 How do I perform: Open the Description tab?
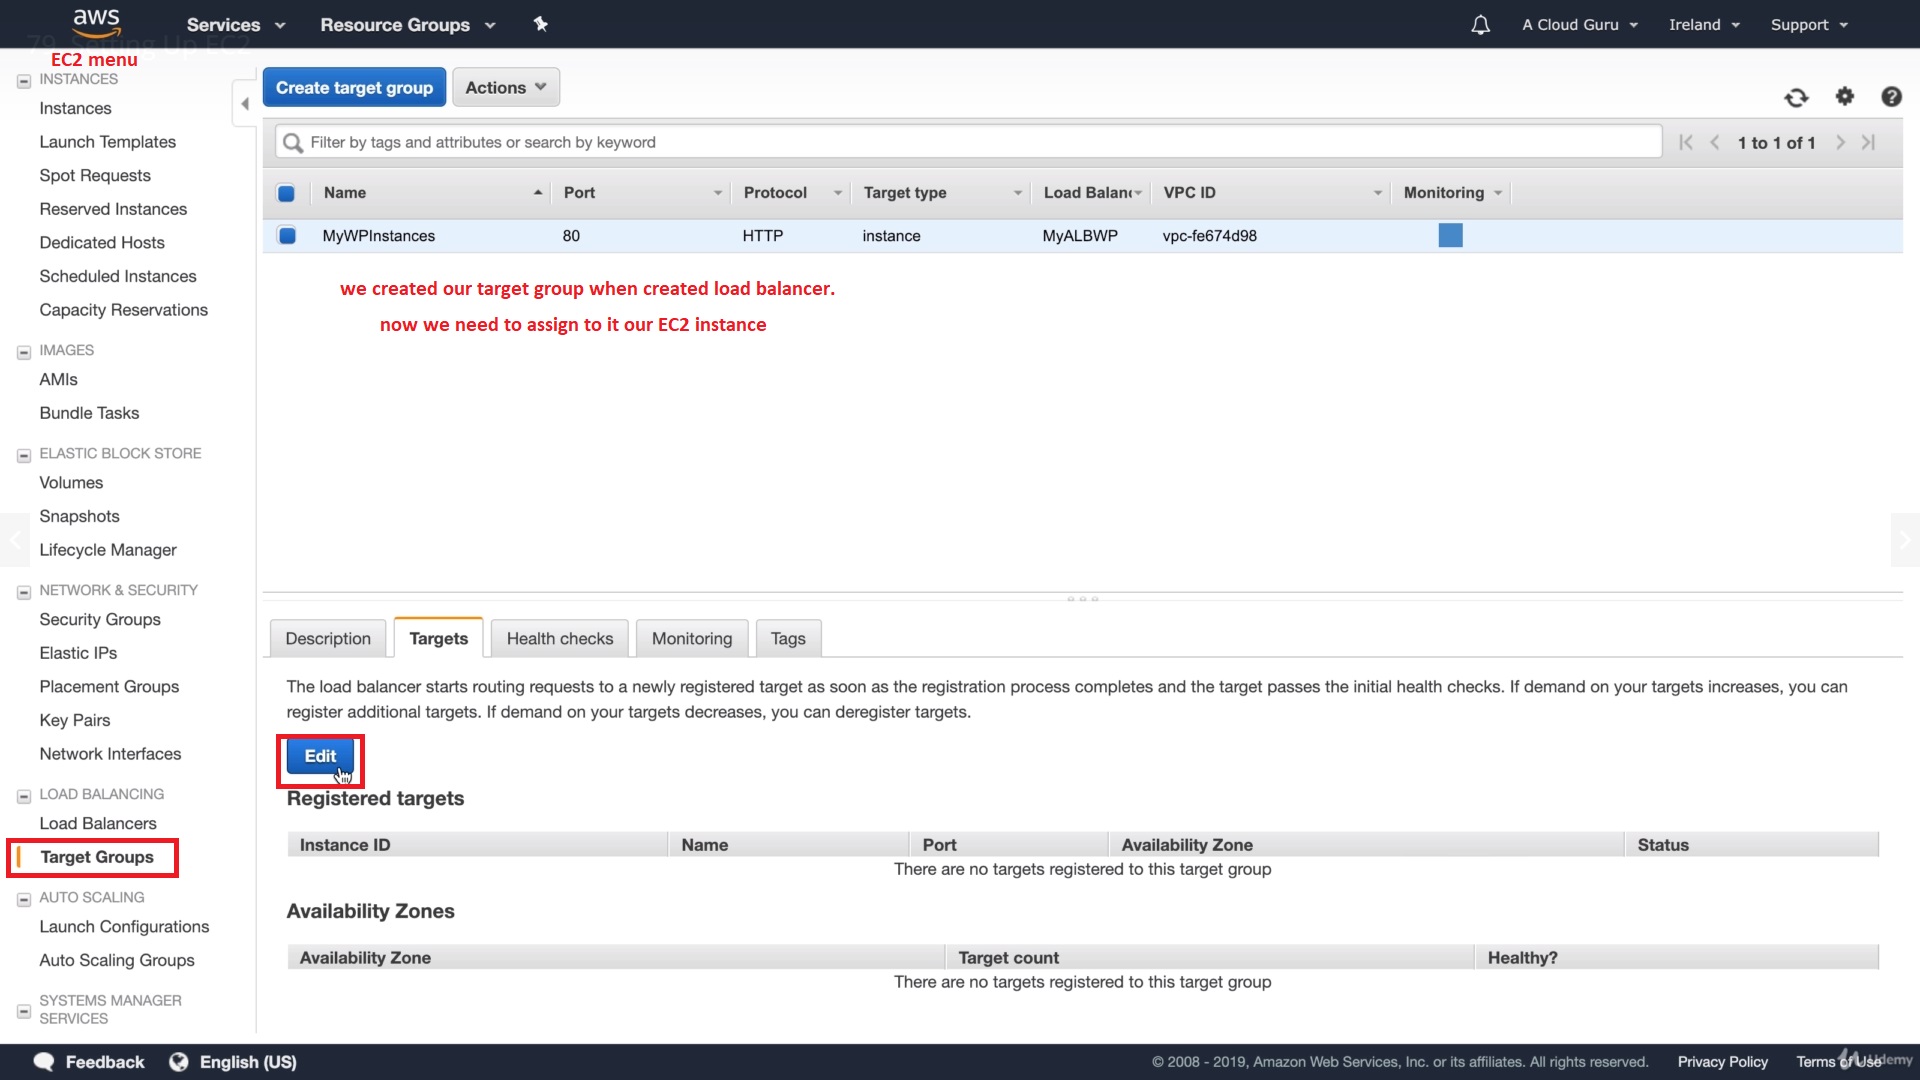point(328,638)
